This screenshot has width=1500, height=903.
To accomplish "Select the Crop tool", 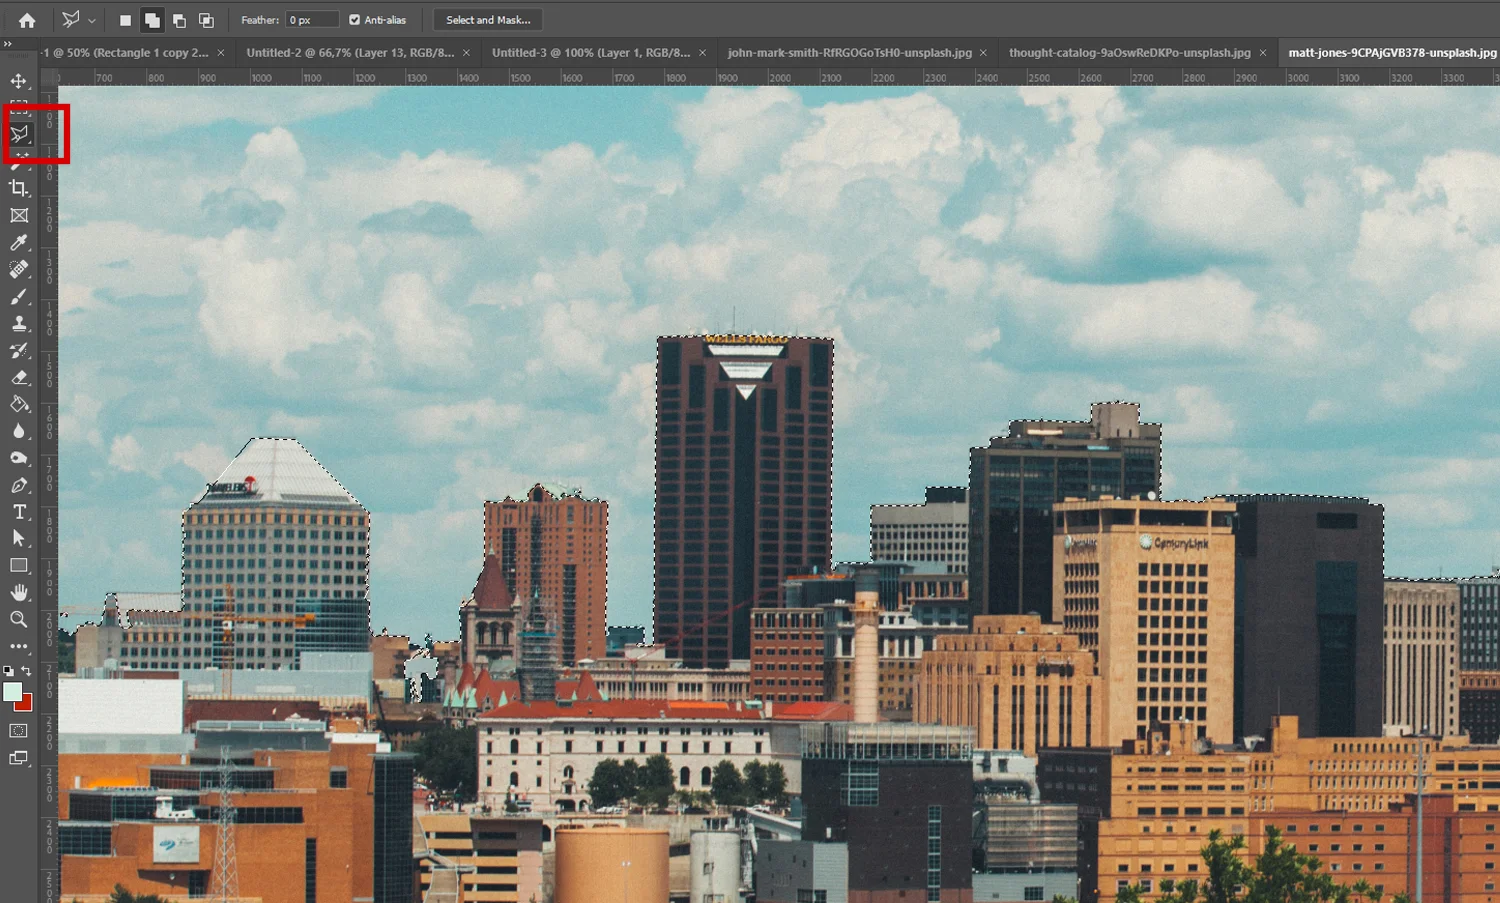I will (19, 188).
